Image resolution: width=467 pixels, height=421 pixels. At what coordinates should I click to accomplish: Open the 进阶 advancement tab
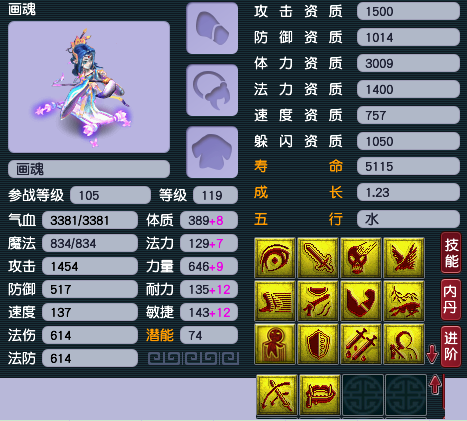click(x=451, y=347)
